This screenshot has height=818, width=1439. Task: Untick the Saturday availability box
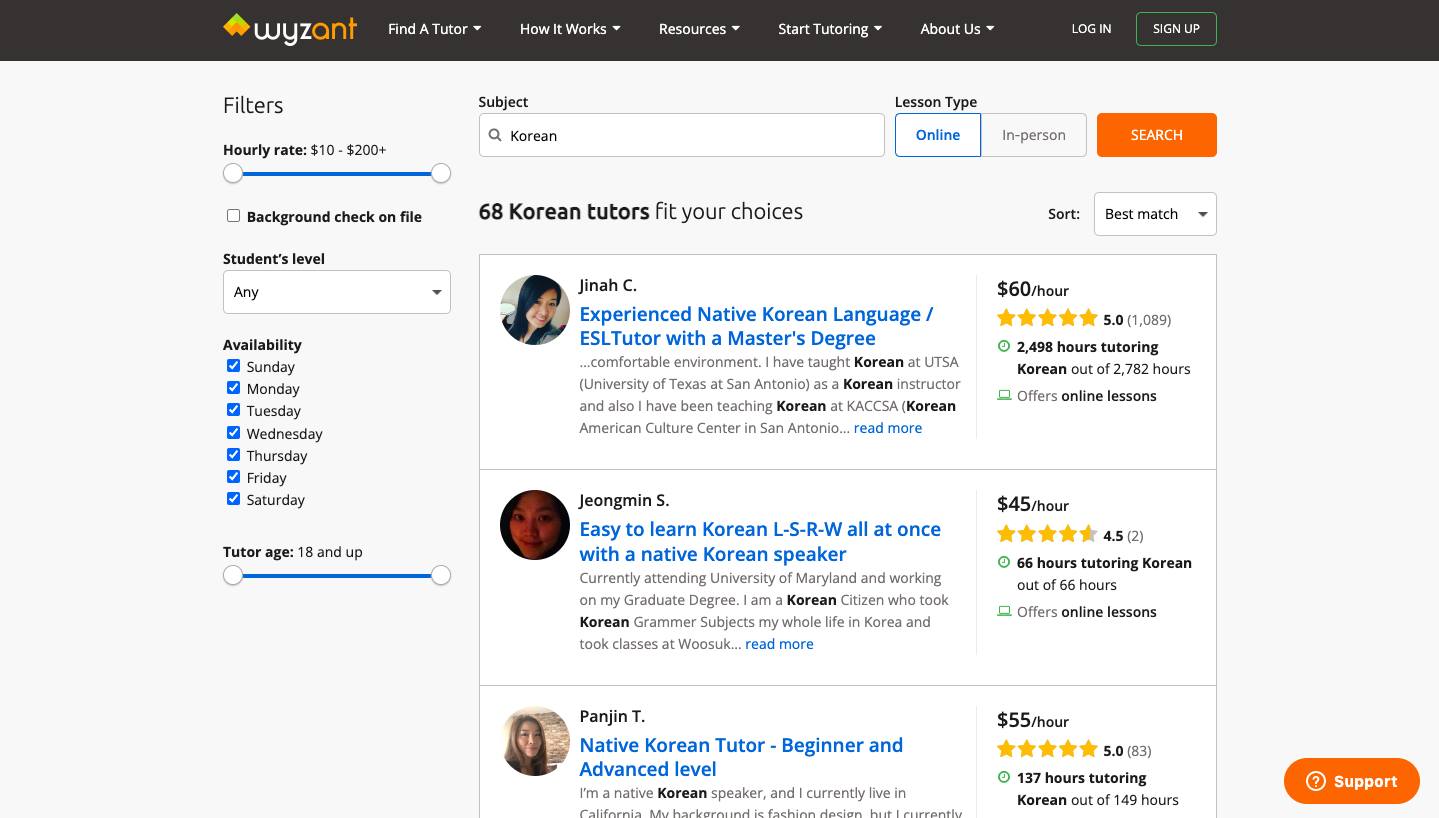click(233, 499)
